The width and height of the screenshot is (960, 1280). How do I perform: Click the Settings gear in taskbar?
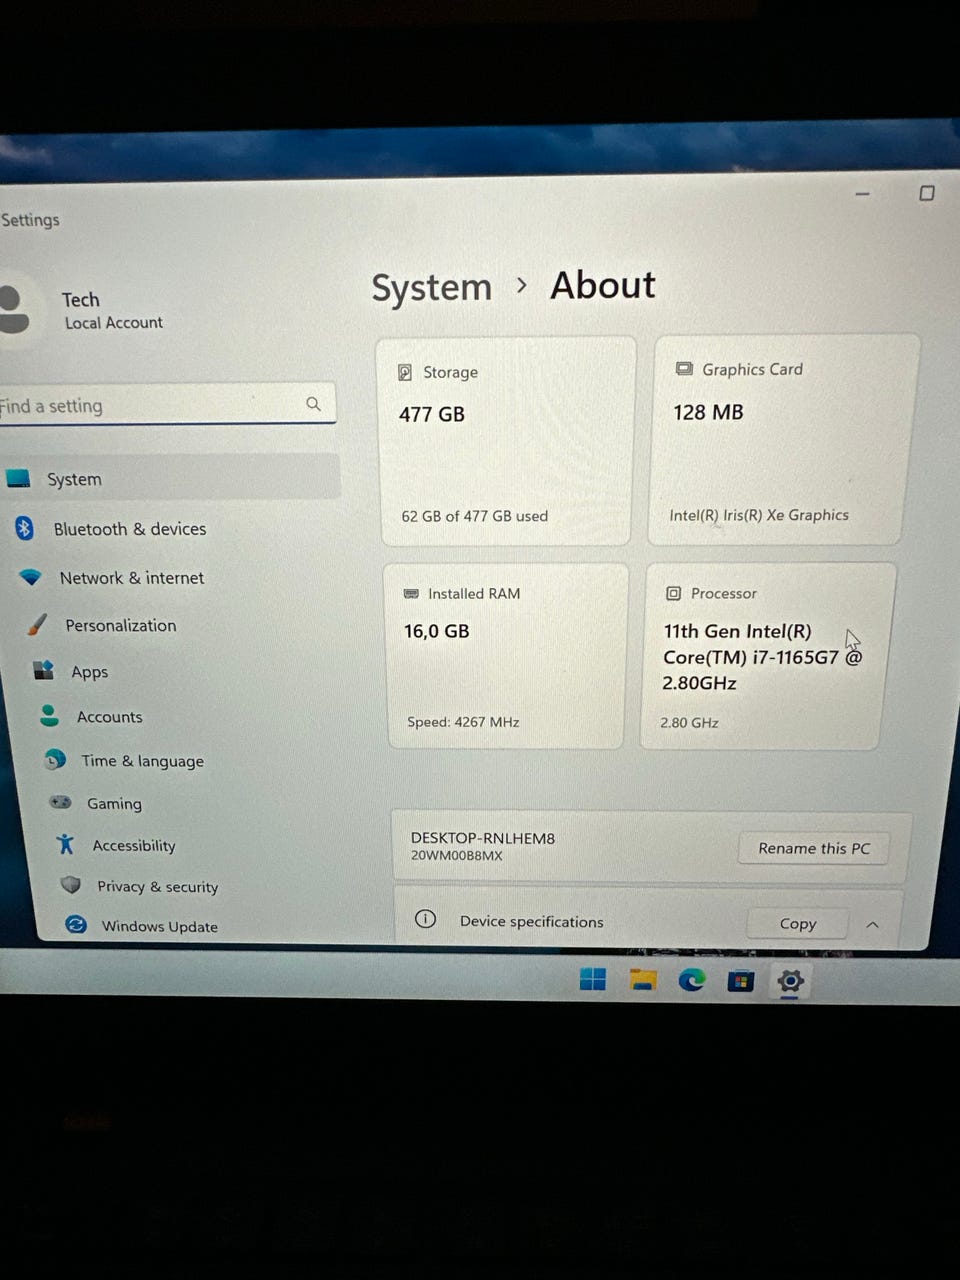click(790, 980)
